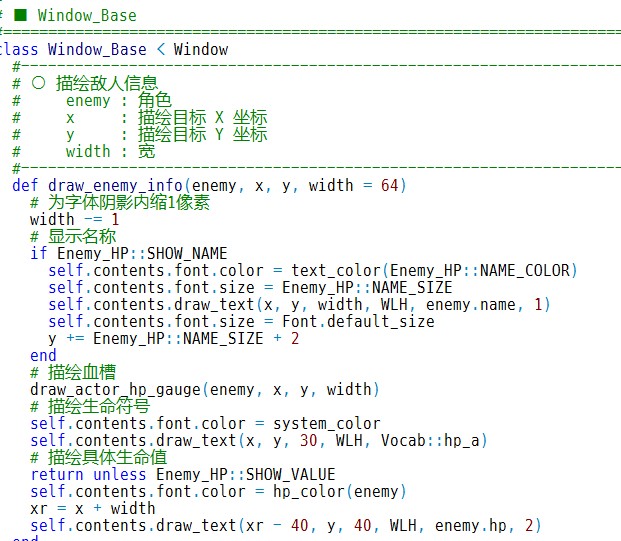The height and width of the screenshot is (541, 621).
Task: Click the 'xr = x + width' line
Action: (93, 509)
